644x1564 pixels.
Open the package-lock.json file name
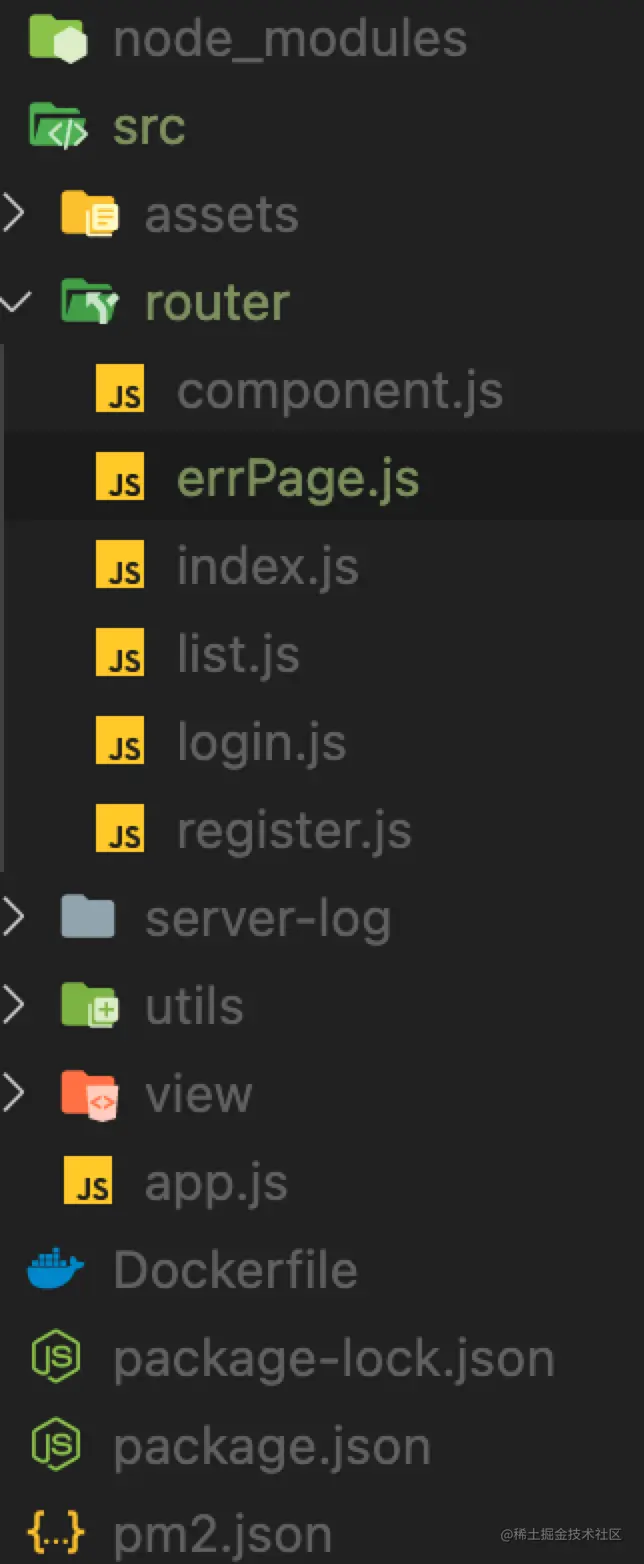334,1359
